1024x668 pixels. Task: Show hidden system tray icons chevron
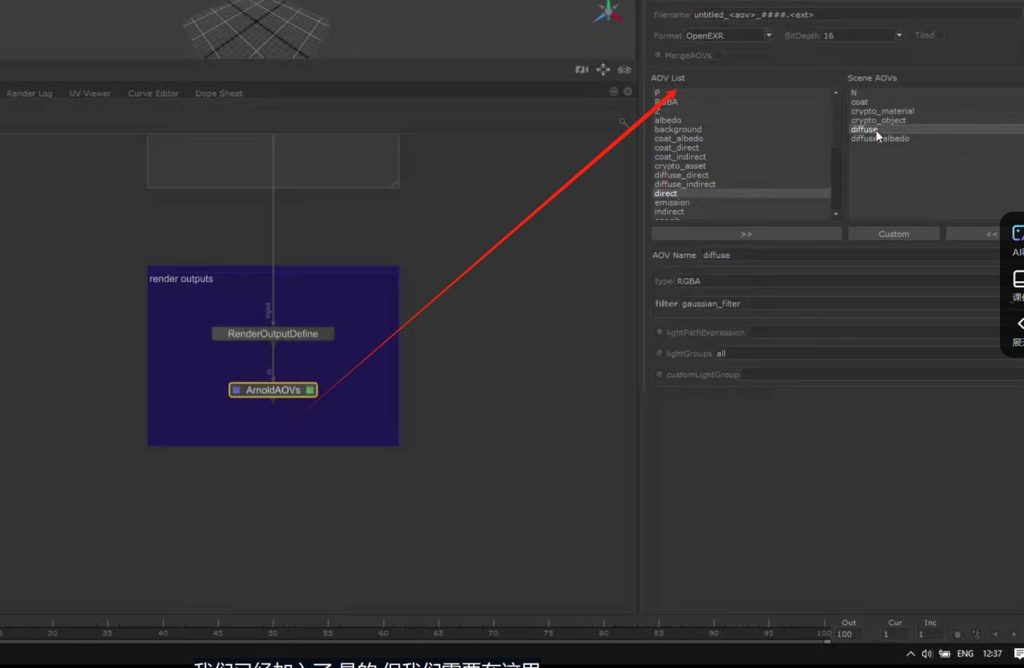pos(910,654)
